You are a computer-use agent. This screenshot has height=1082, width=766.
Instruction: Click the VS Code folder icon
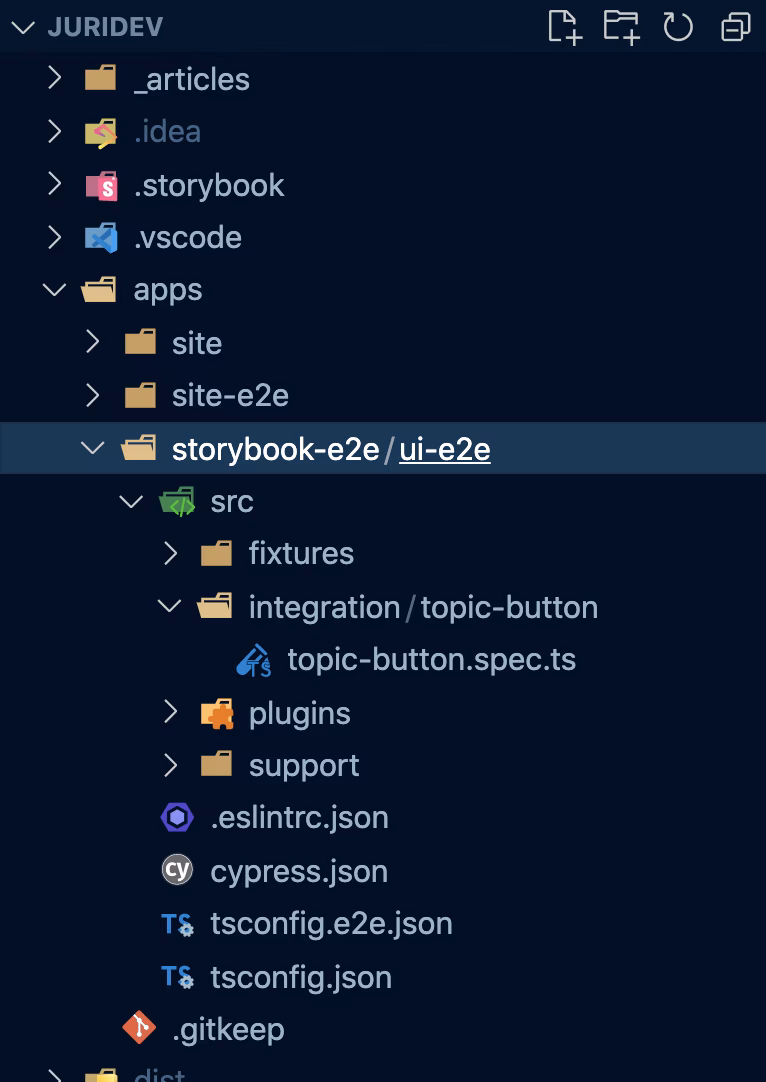101,237
